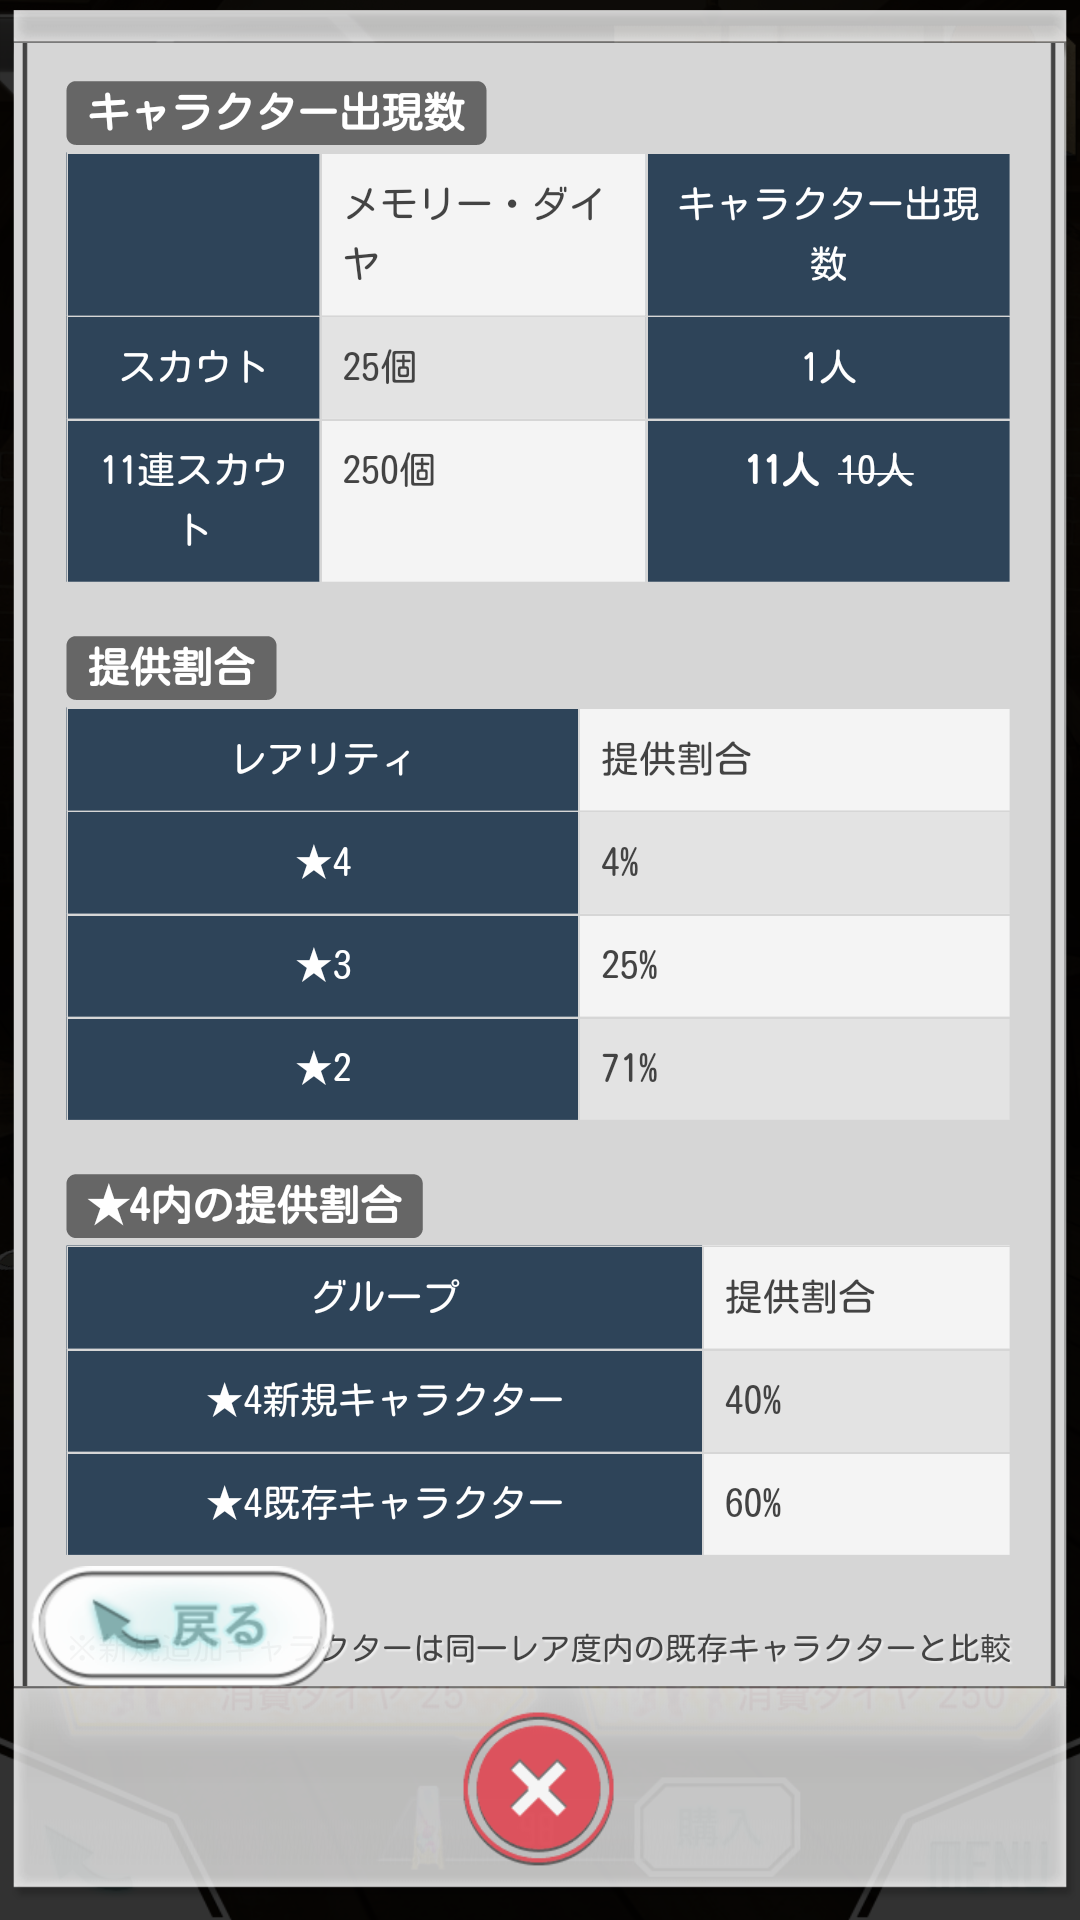Select the 提供割合 section heading
1080x1920 pixels.
(x=171, y=667)
